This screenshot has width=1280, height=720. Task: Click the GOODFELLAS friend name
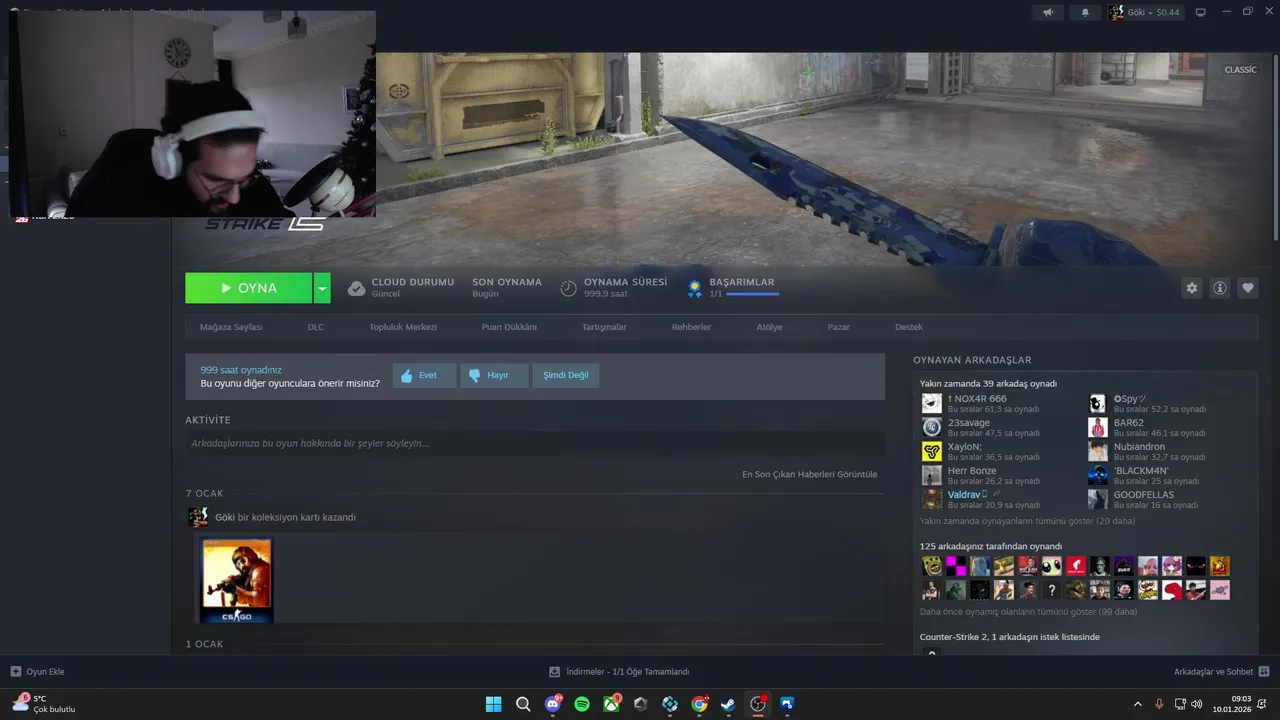click(1144, 495)
